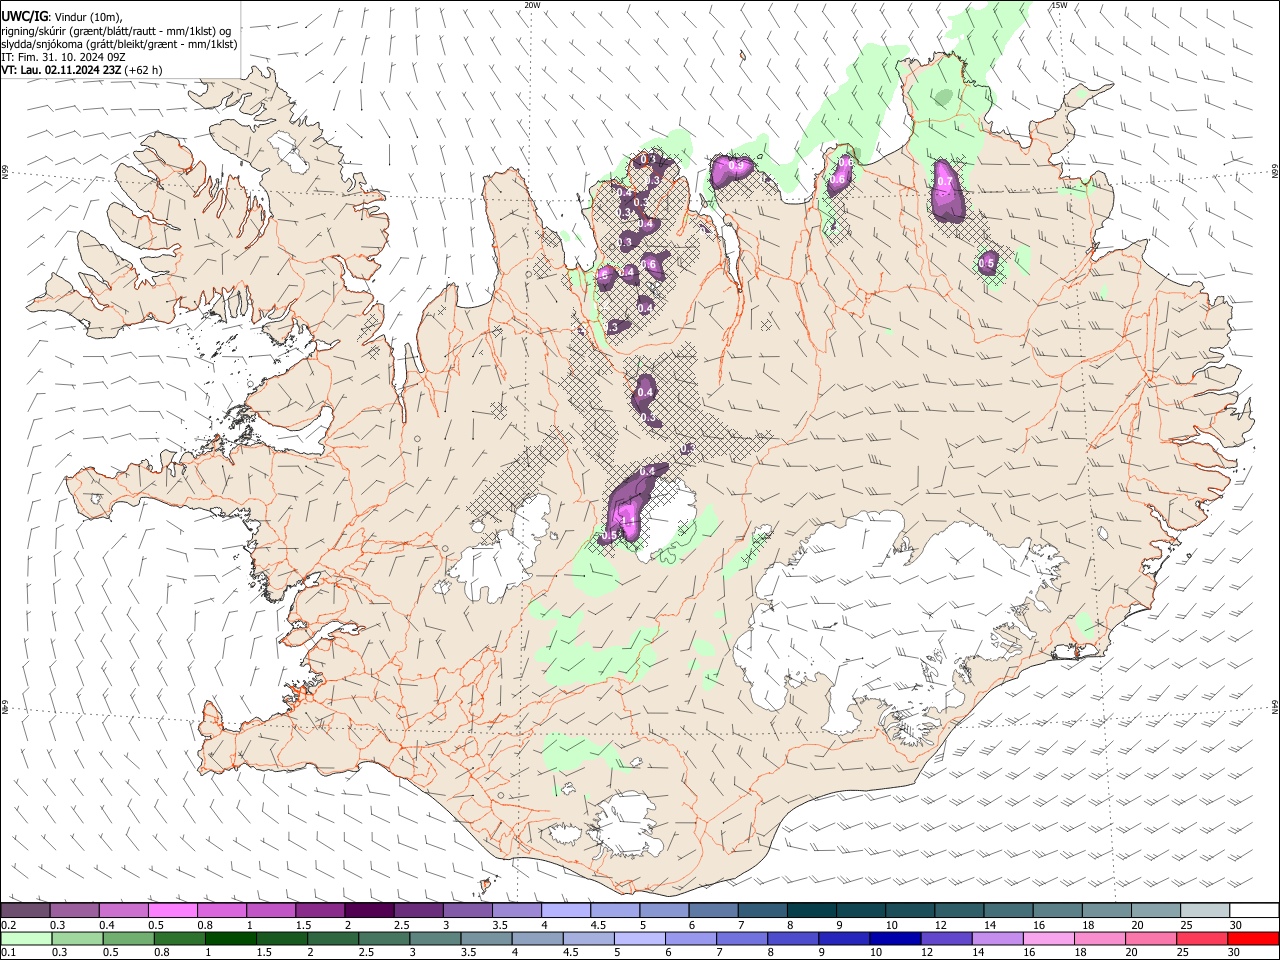
Task: Click the 'rigning/skúrir' legend description line
Action: click(118, 30)
